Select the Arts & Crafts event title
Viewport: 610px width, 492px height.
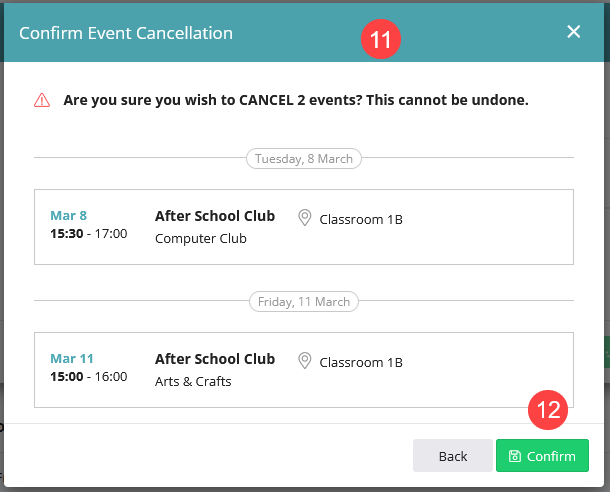click(x=193, y=382)
